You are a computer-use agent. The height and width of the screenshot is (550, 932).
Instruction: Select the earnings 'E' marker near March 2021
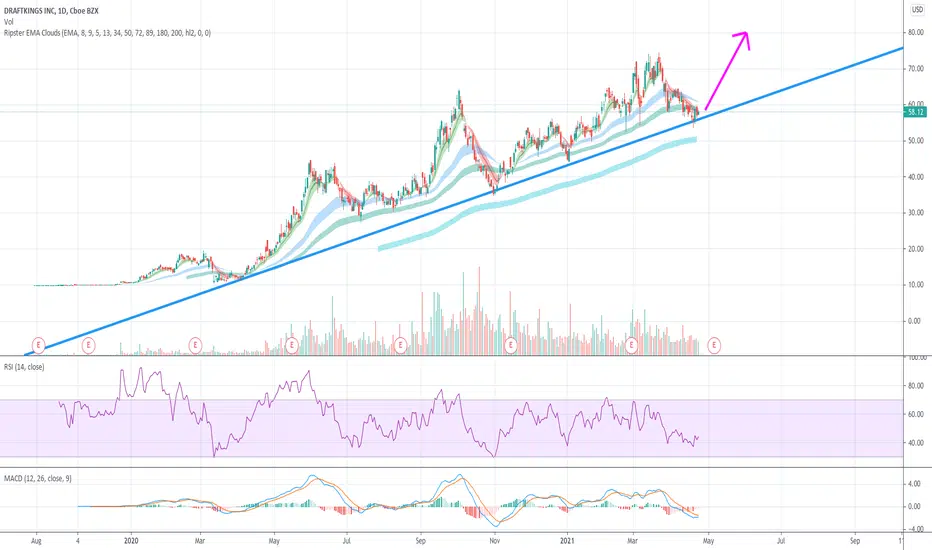click(x=631, y=344)
